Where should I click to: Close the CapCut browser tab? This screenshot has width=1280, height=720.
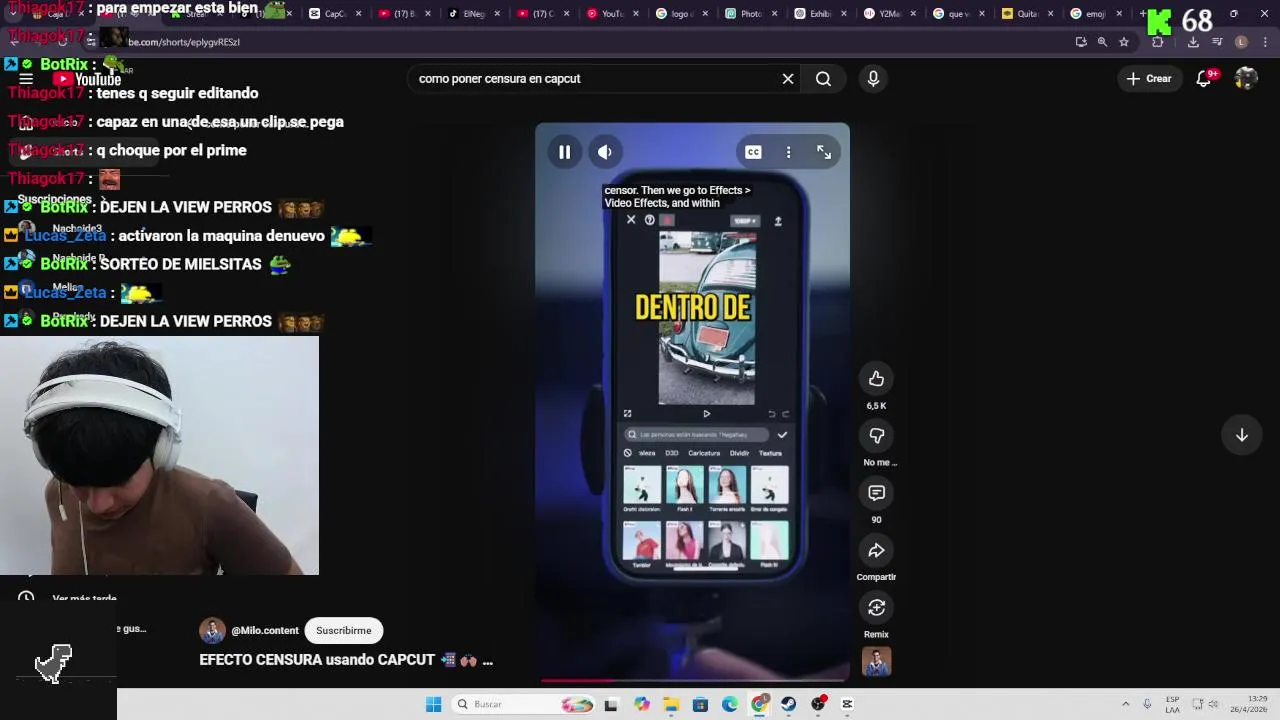pyautogui.click(x=359, y=14)
